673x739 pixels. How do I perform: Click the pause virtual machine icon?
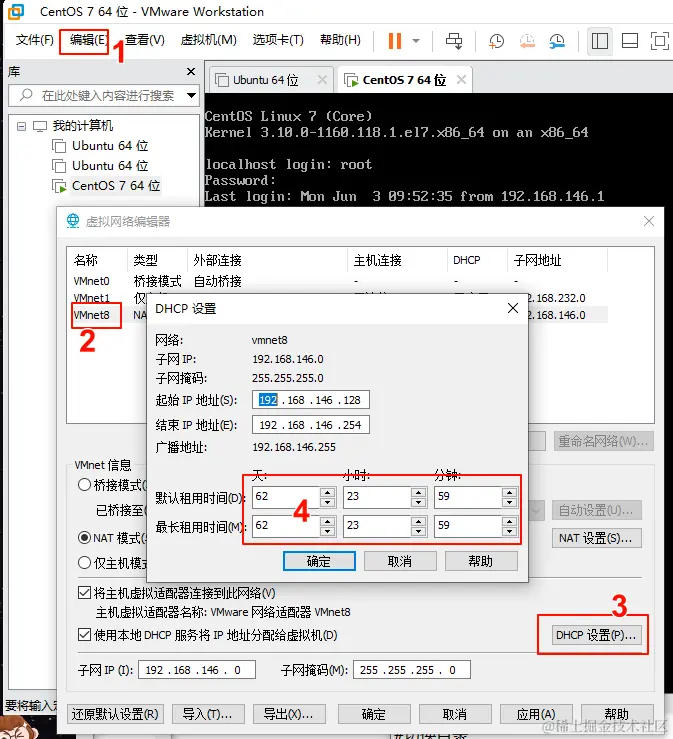pyautogui.click(x=395, y=41)
